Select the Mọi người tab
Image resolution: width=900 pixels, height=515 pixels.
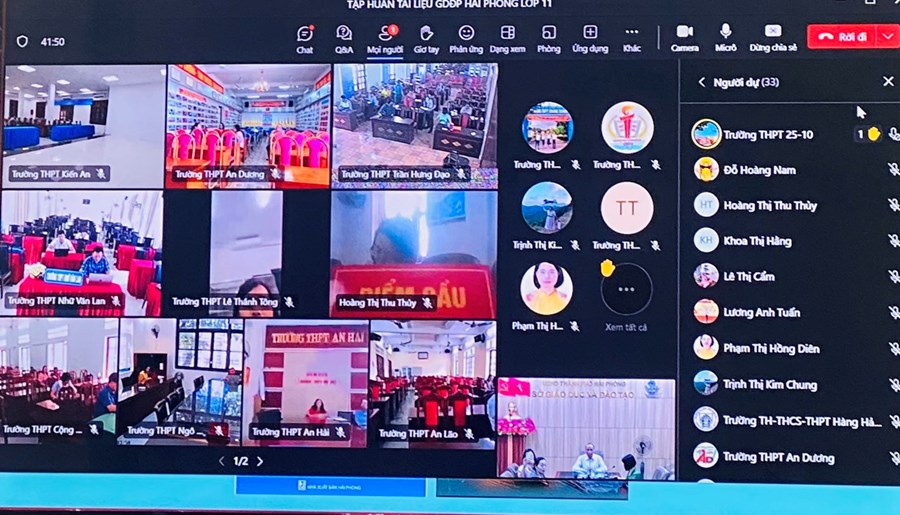tap(385, 33)
